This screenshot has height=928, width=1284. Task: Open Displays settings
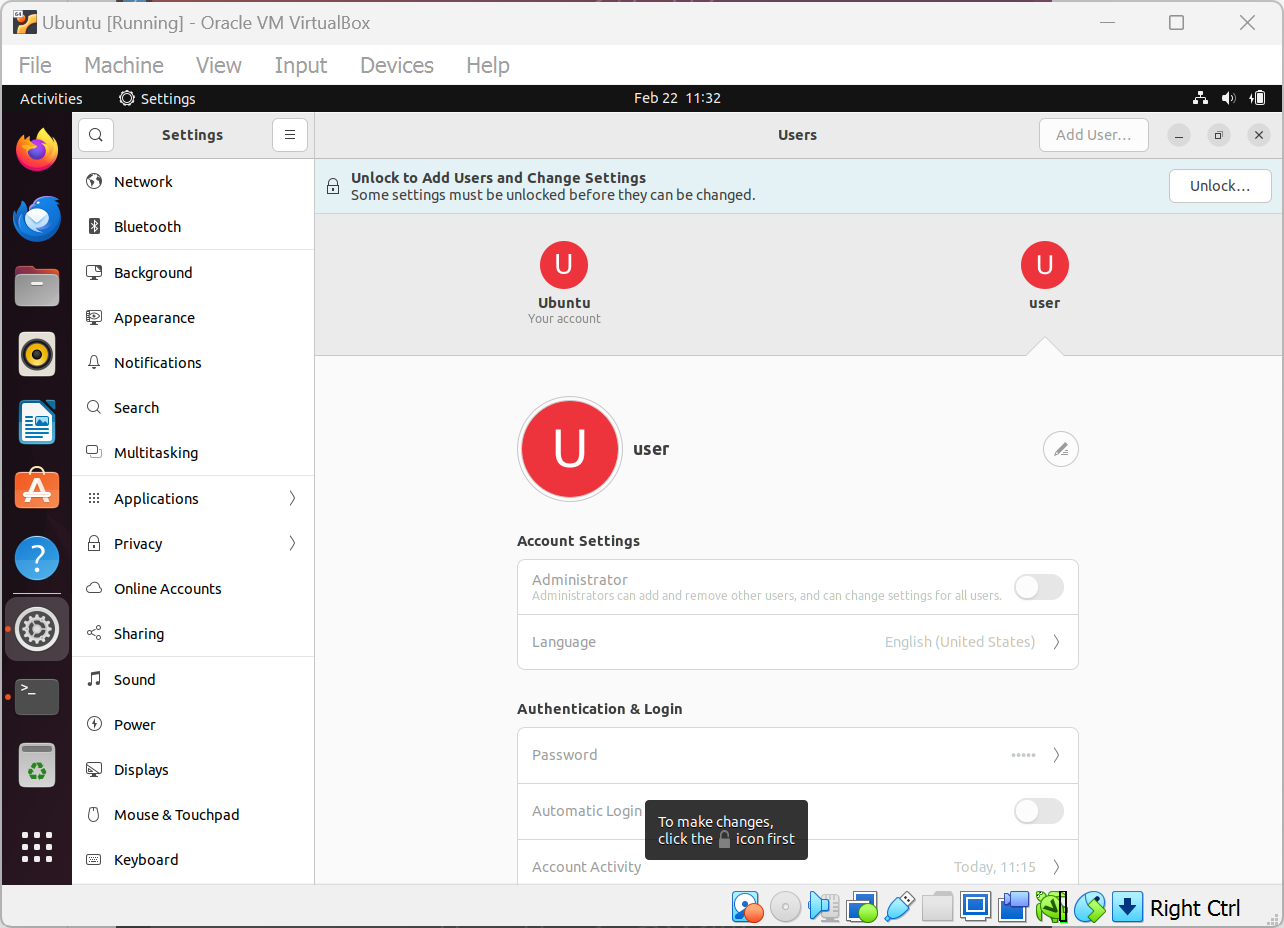[x=193, y=770]
